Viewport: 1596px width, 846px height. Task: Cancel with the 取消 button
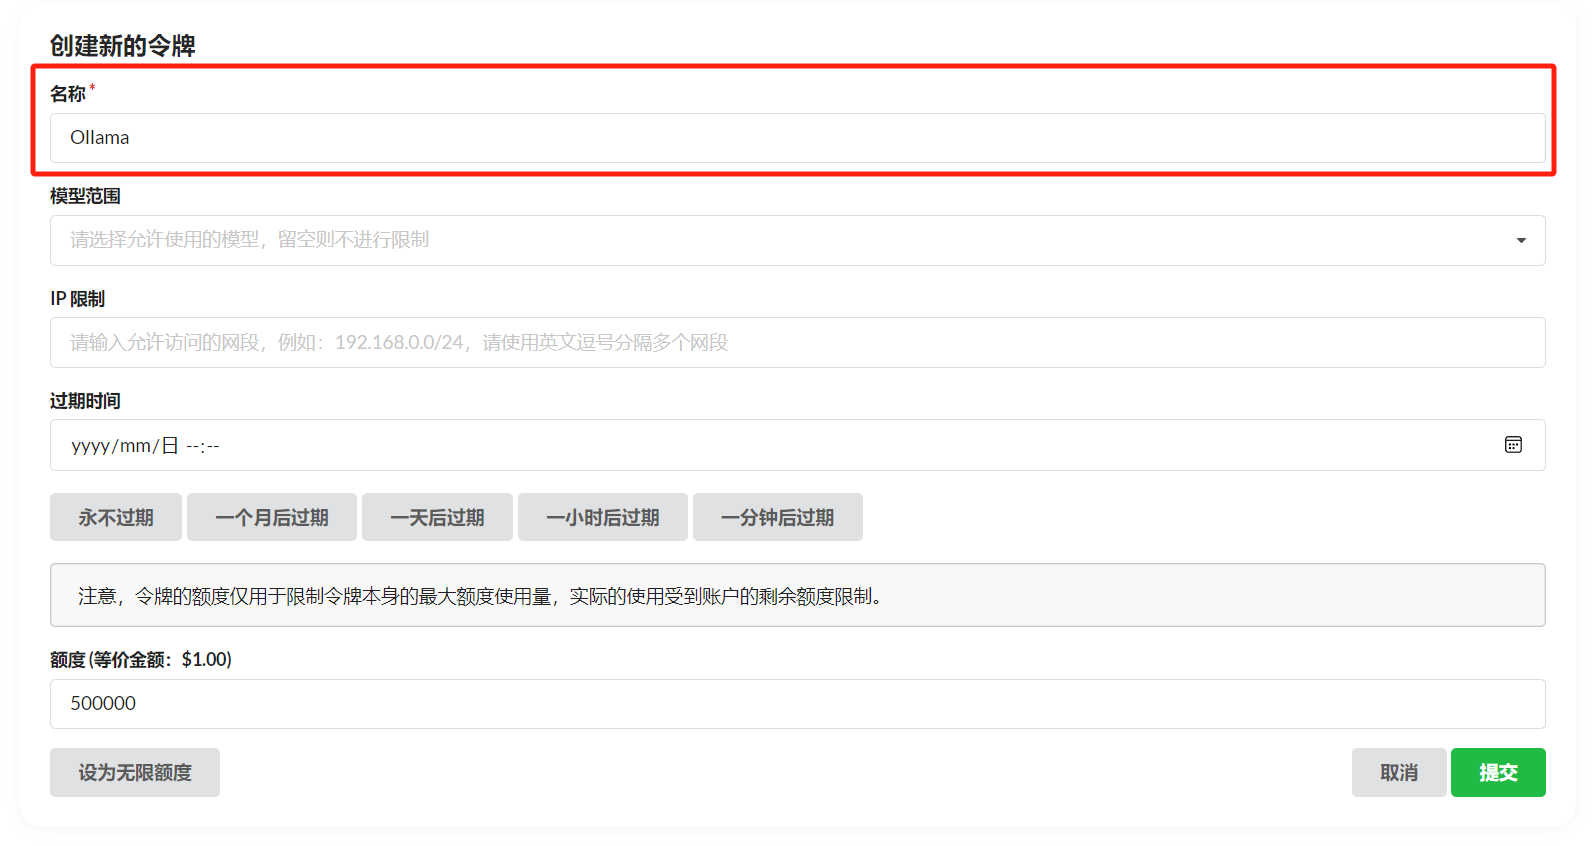[x=1398, y=773]
